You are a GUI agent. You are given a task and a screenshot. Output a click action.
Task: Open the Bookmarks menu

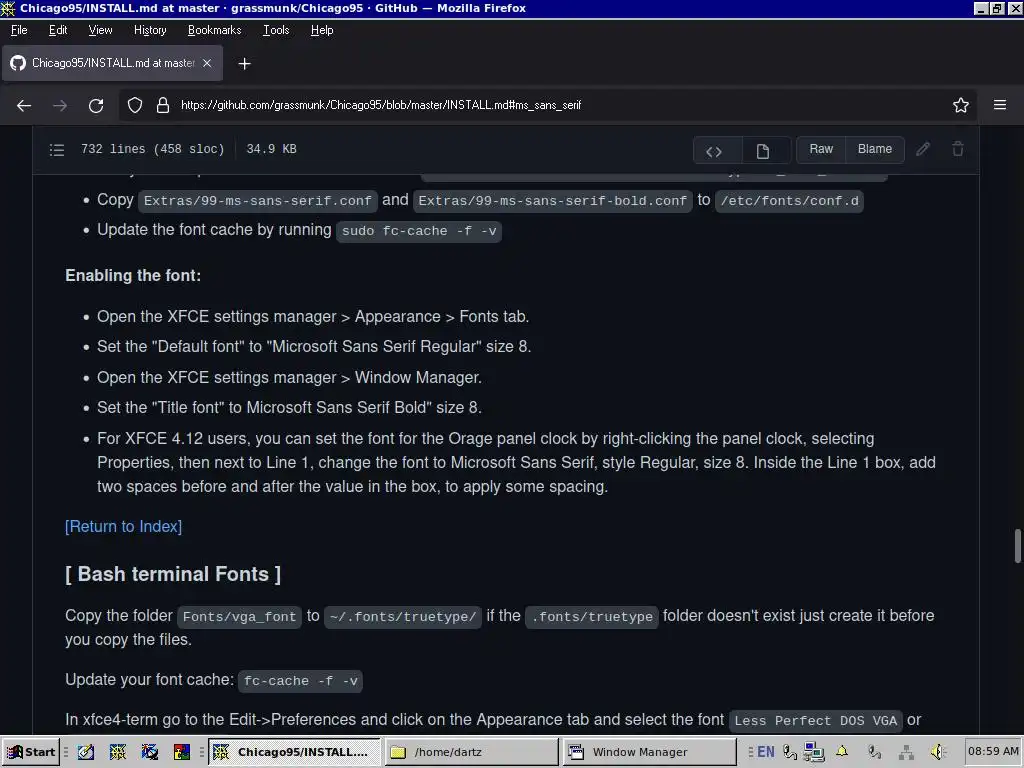tap(214, 30)
